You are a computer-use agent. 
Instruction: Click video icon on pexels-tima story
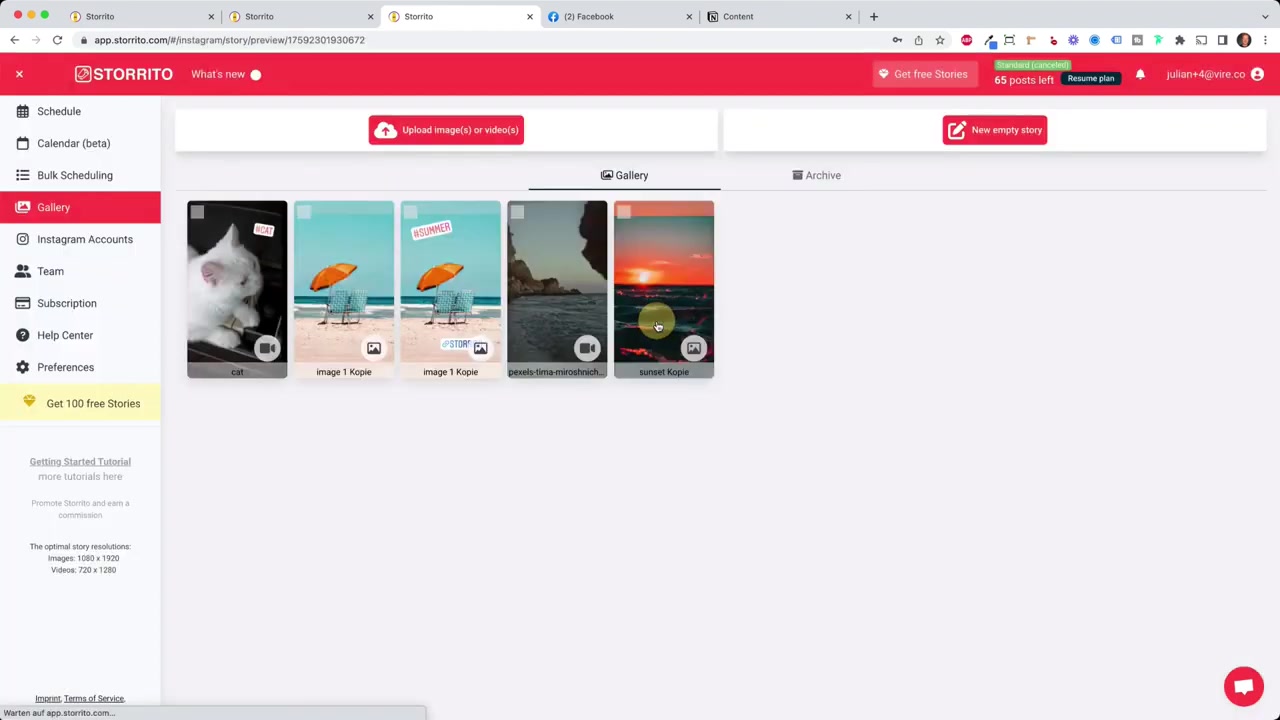tap(587, 348)
